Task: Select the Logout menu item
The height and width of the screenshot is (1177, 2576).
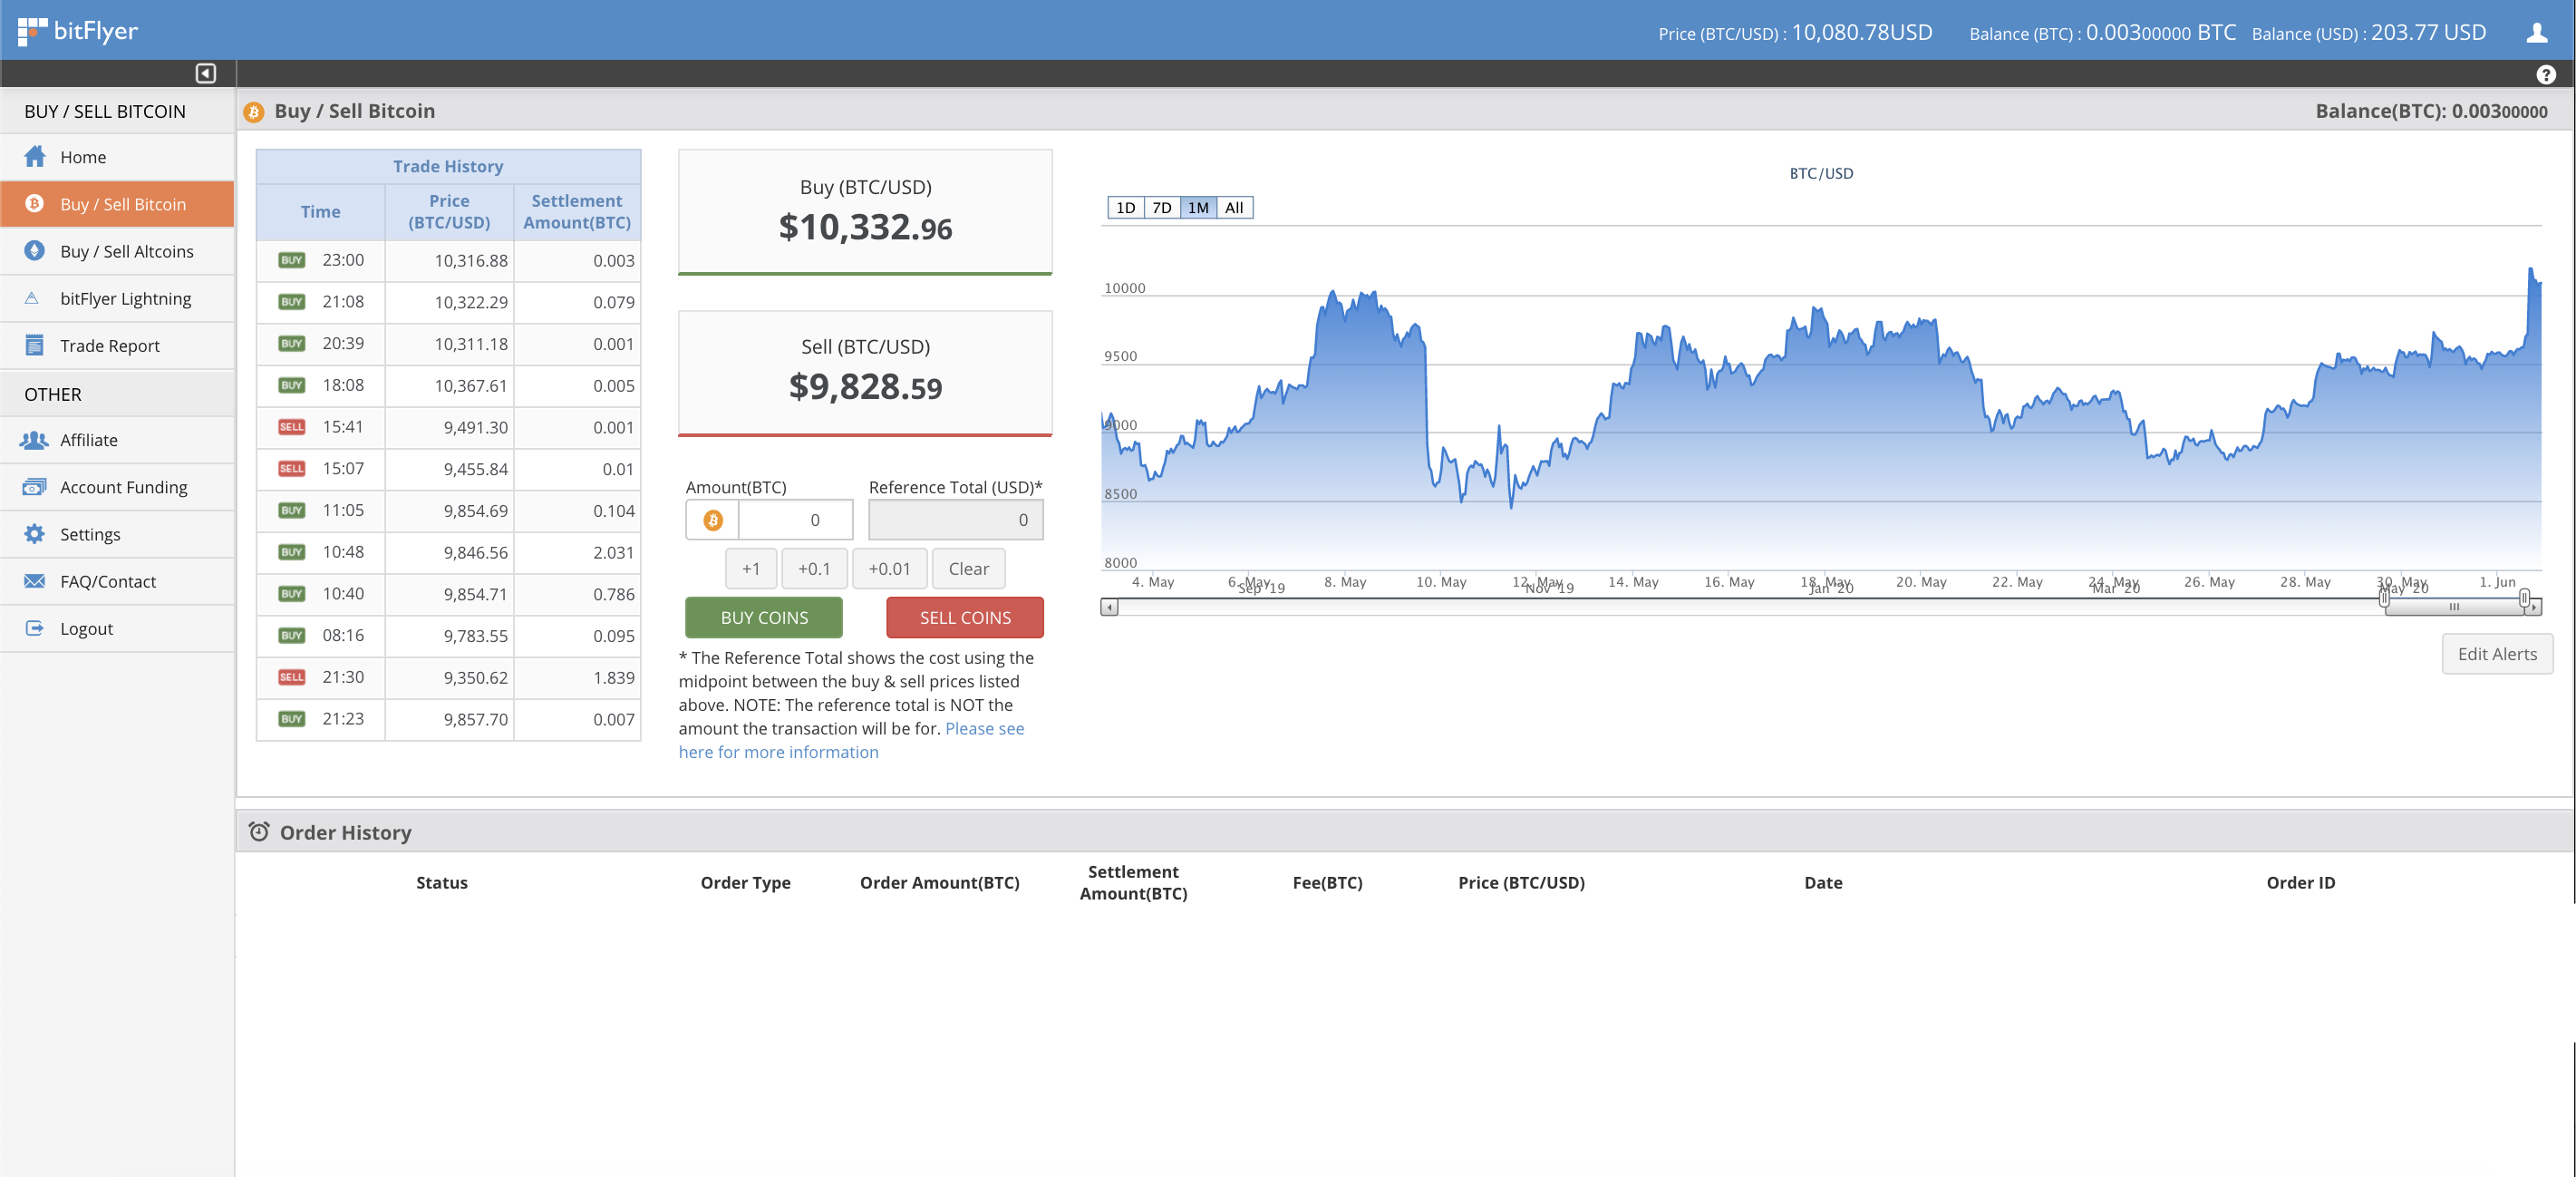Action: pos(117,628)
